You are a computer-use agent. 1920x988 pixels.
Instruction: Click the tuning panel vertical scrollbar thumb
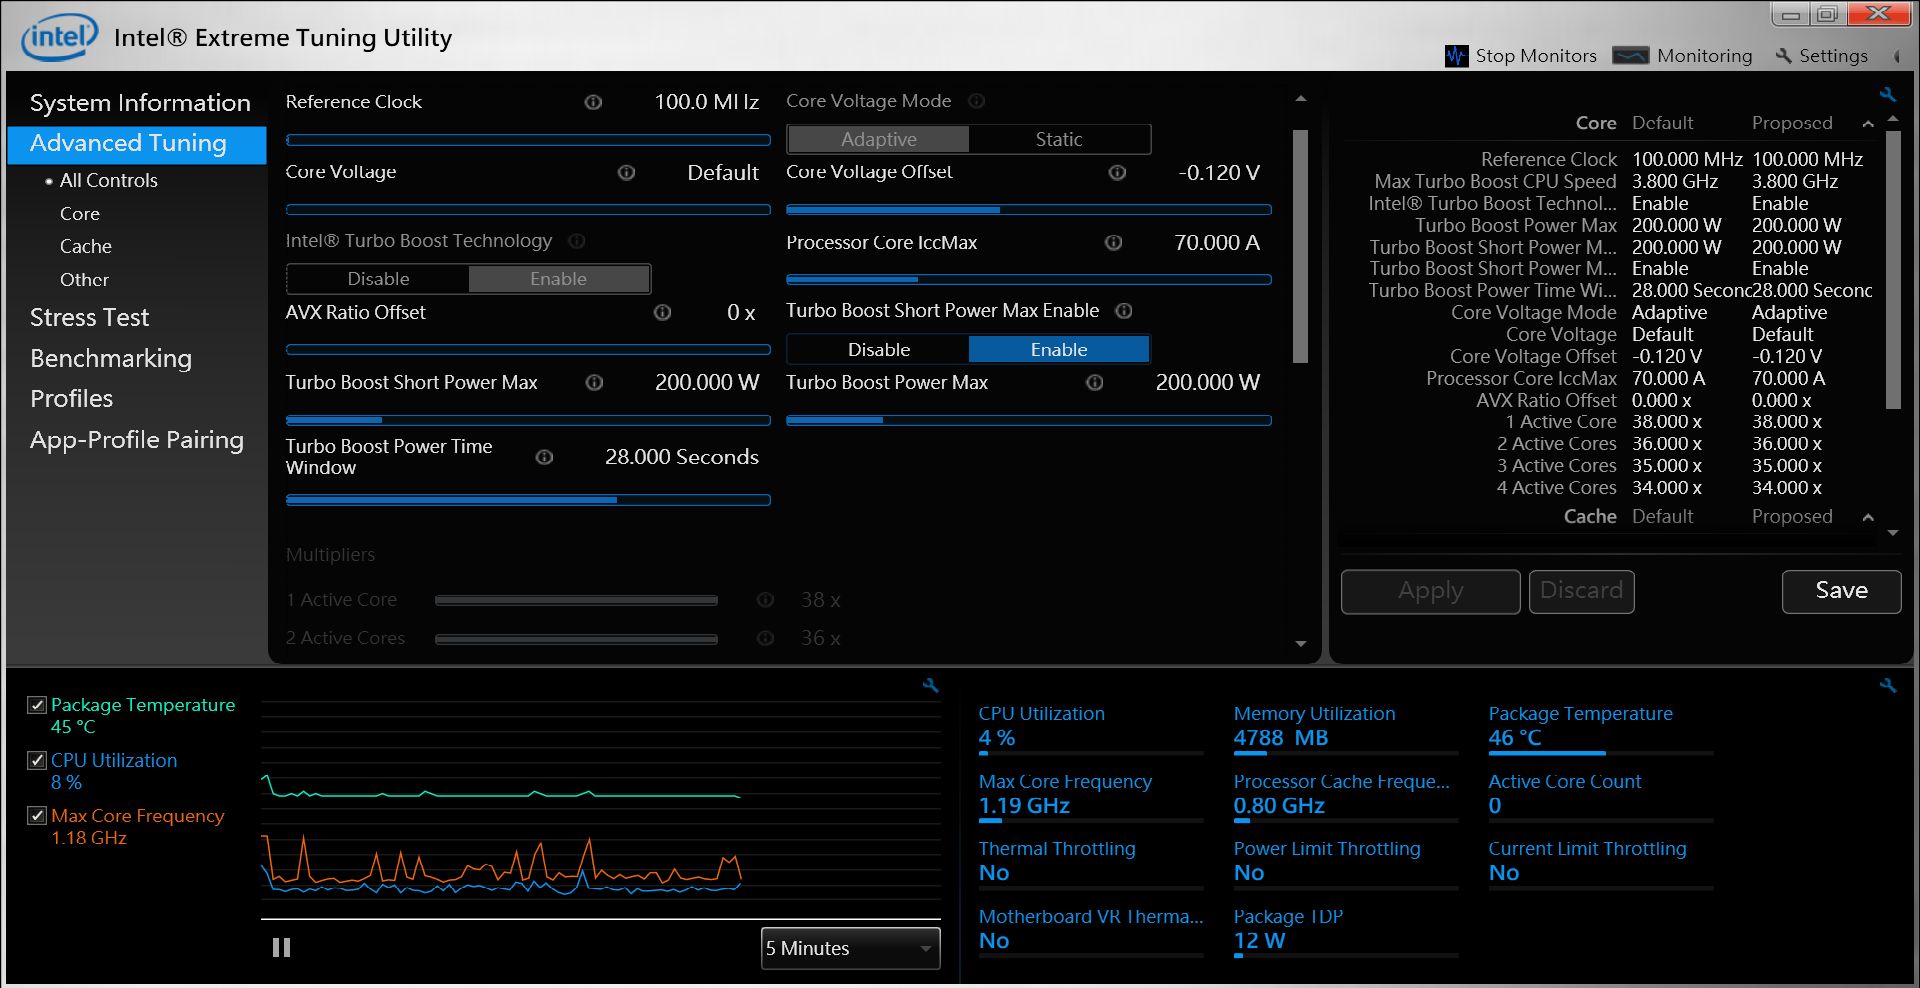point(1301,246)
